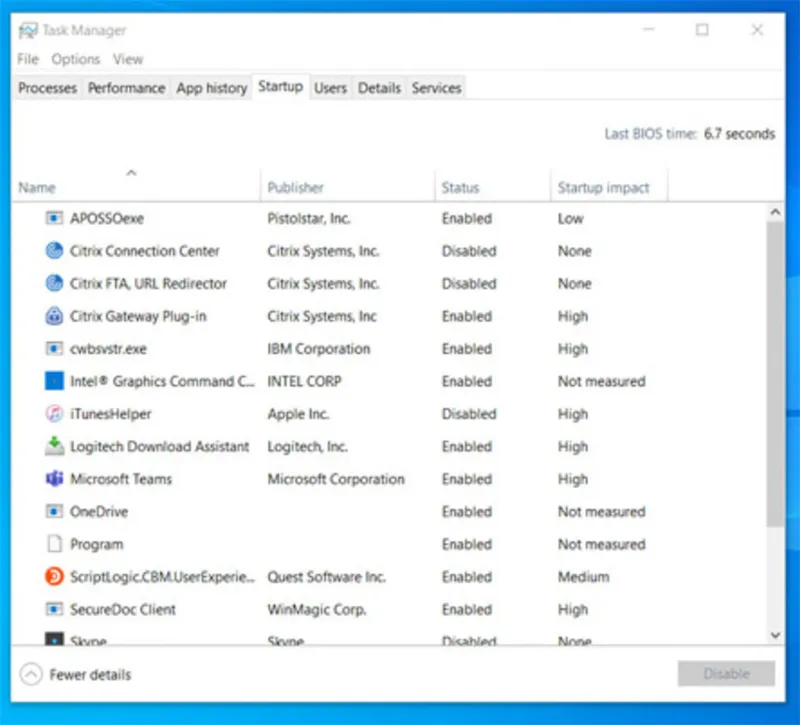Click the Last BIOS time value
800x725 pixels.
tap(739, 134)
